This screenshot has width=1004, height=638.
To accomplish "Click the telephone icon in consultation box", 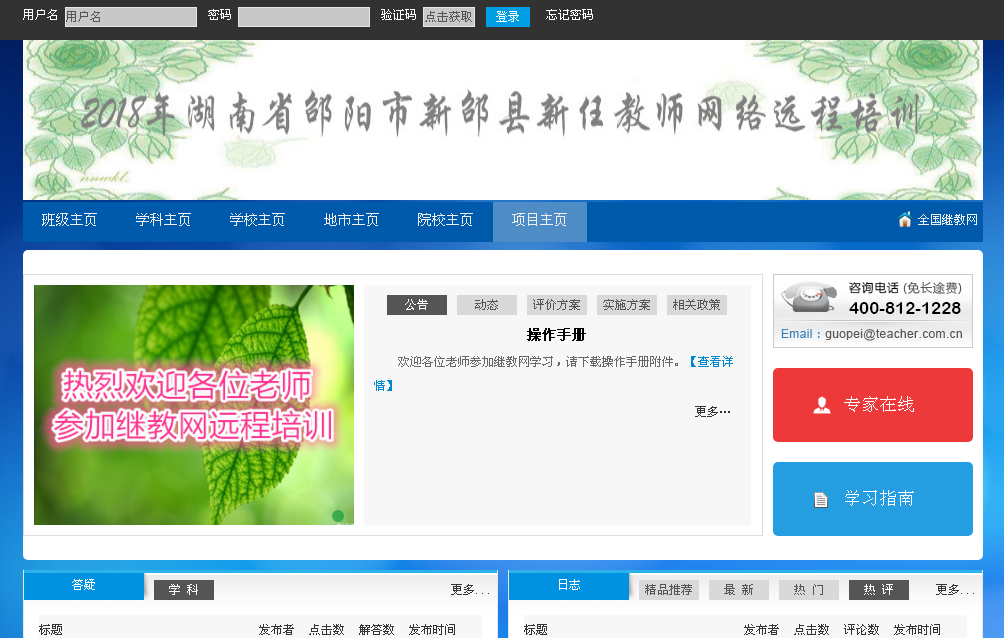I will [808, 298].
